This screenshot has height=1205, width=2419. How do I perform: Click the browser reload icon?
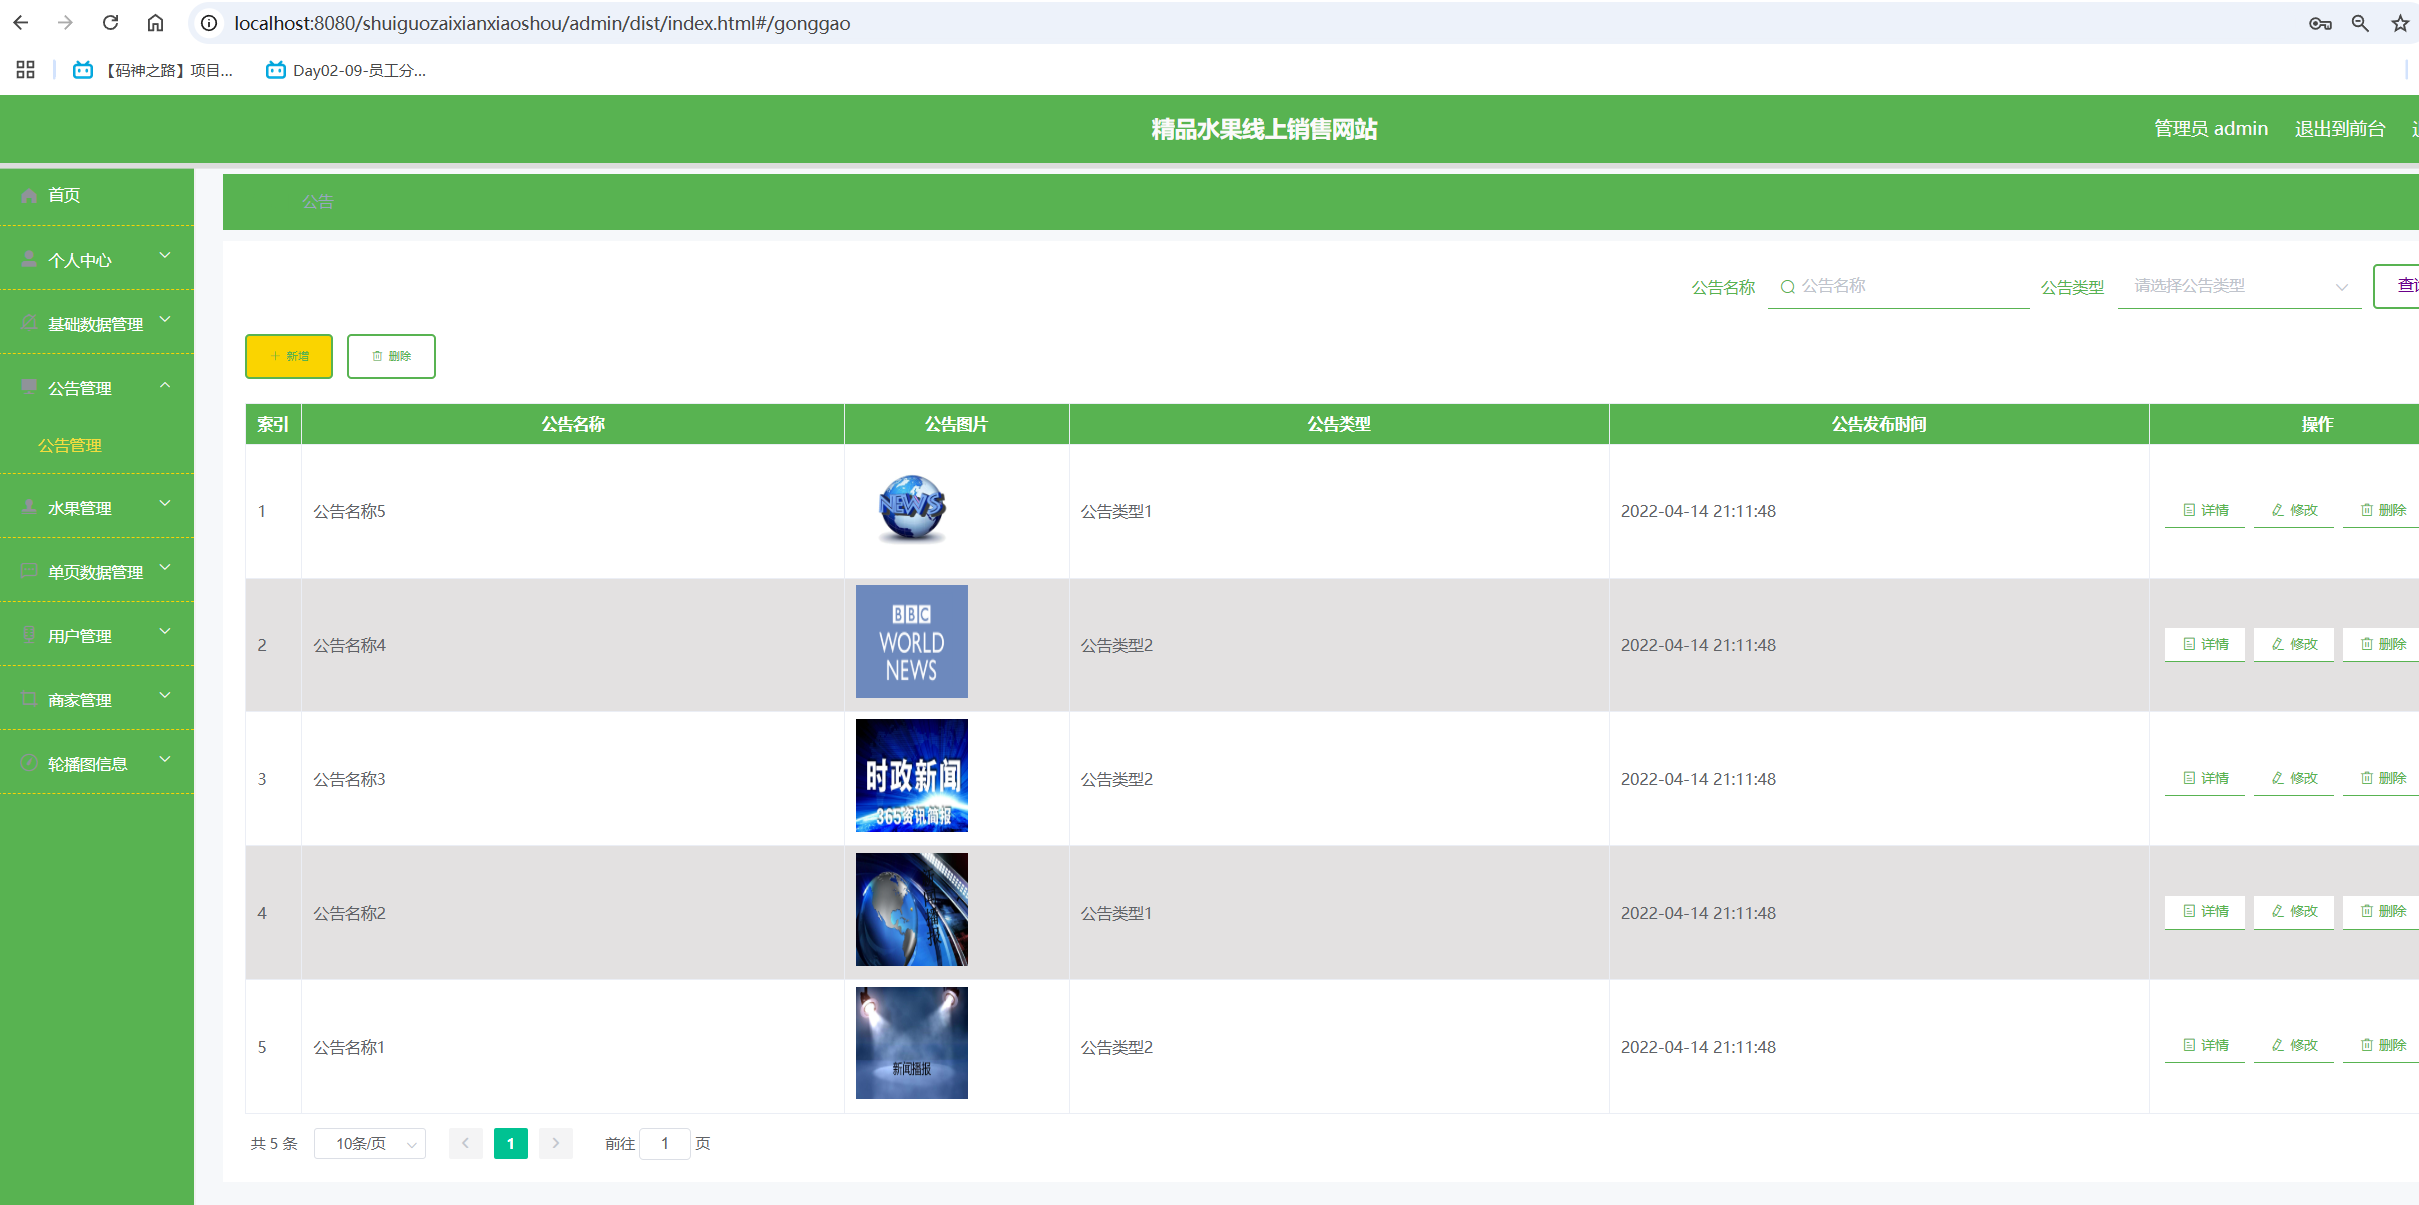(110, 22)
